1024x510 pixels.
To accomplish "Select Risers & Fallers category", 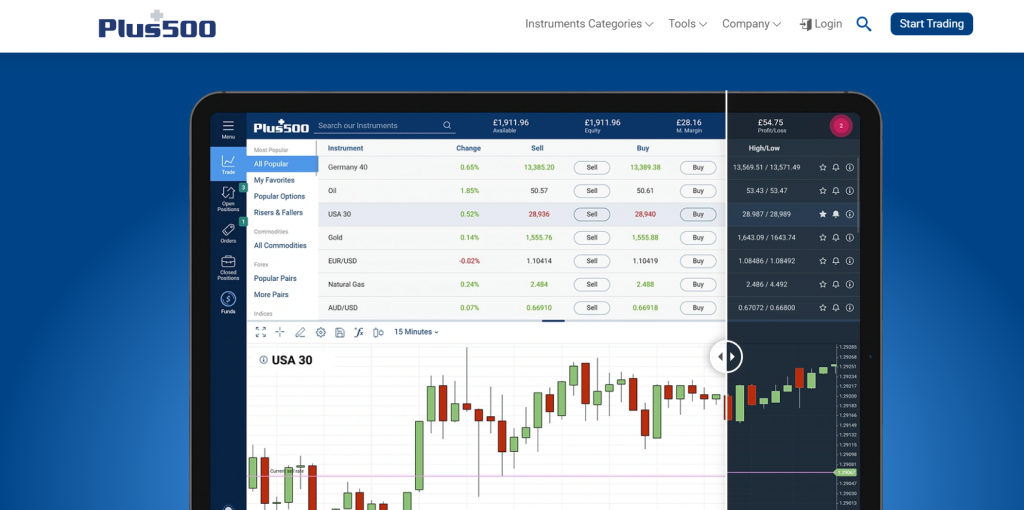I will [278, 213].
